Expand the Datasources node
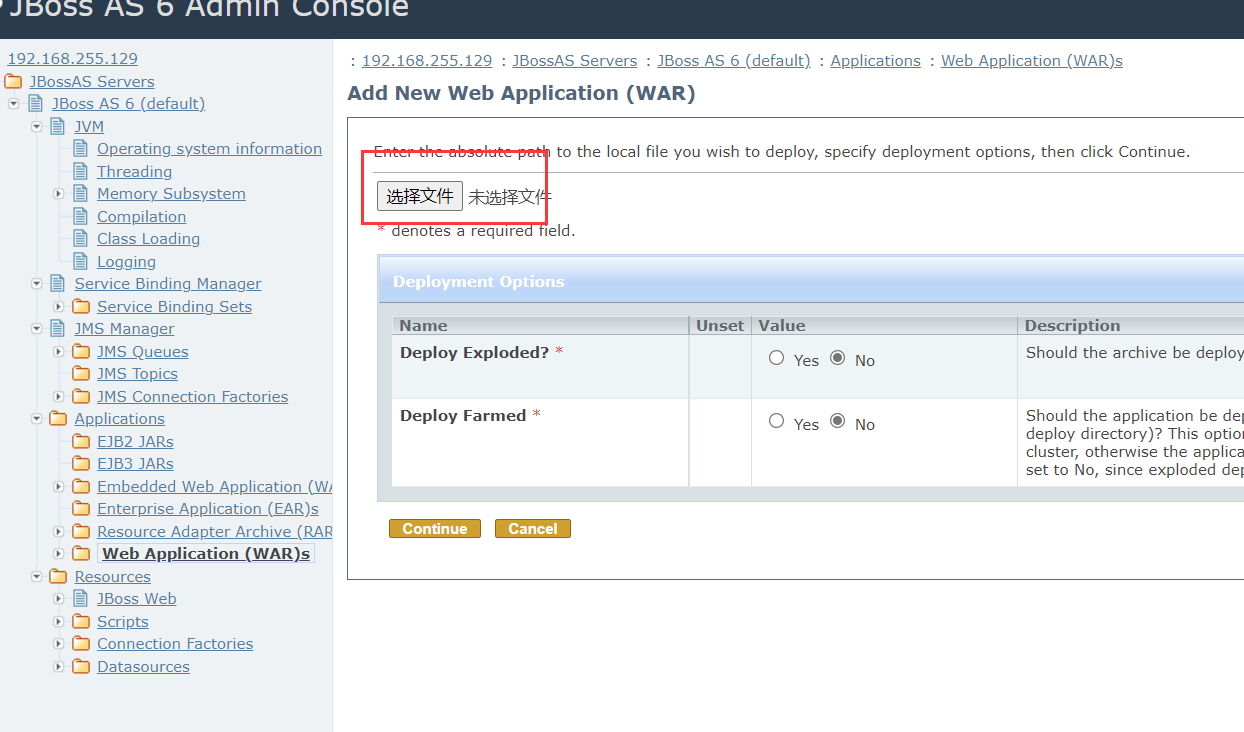 click(59, 667)
